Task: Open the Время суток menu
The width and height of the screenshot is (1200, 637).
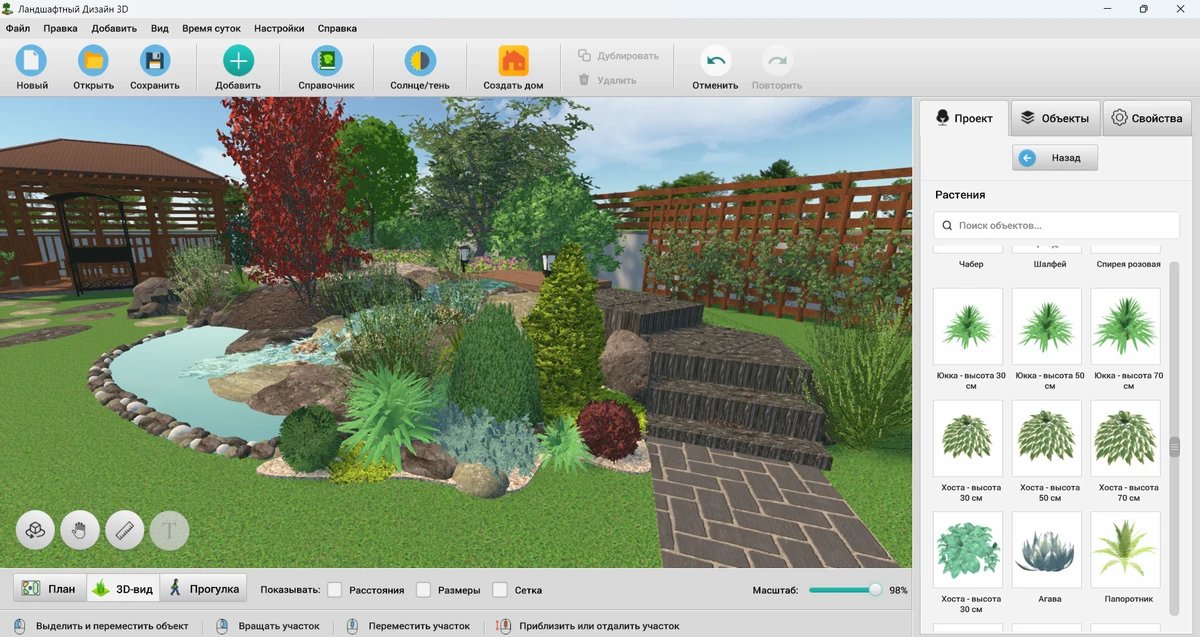Action: coord(211,29)
